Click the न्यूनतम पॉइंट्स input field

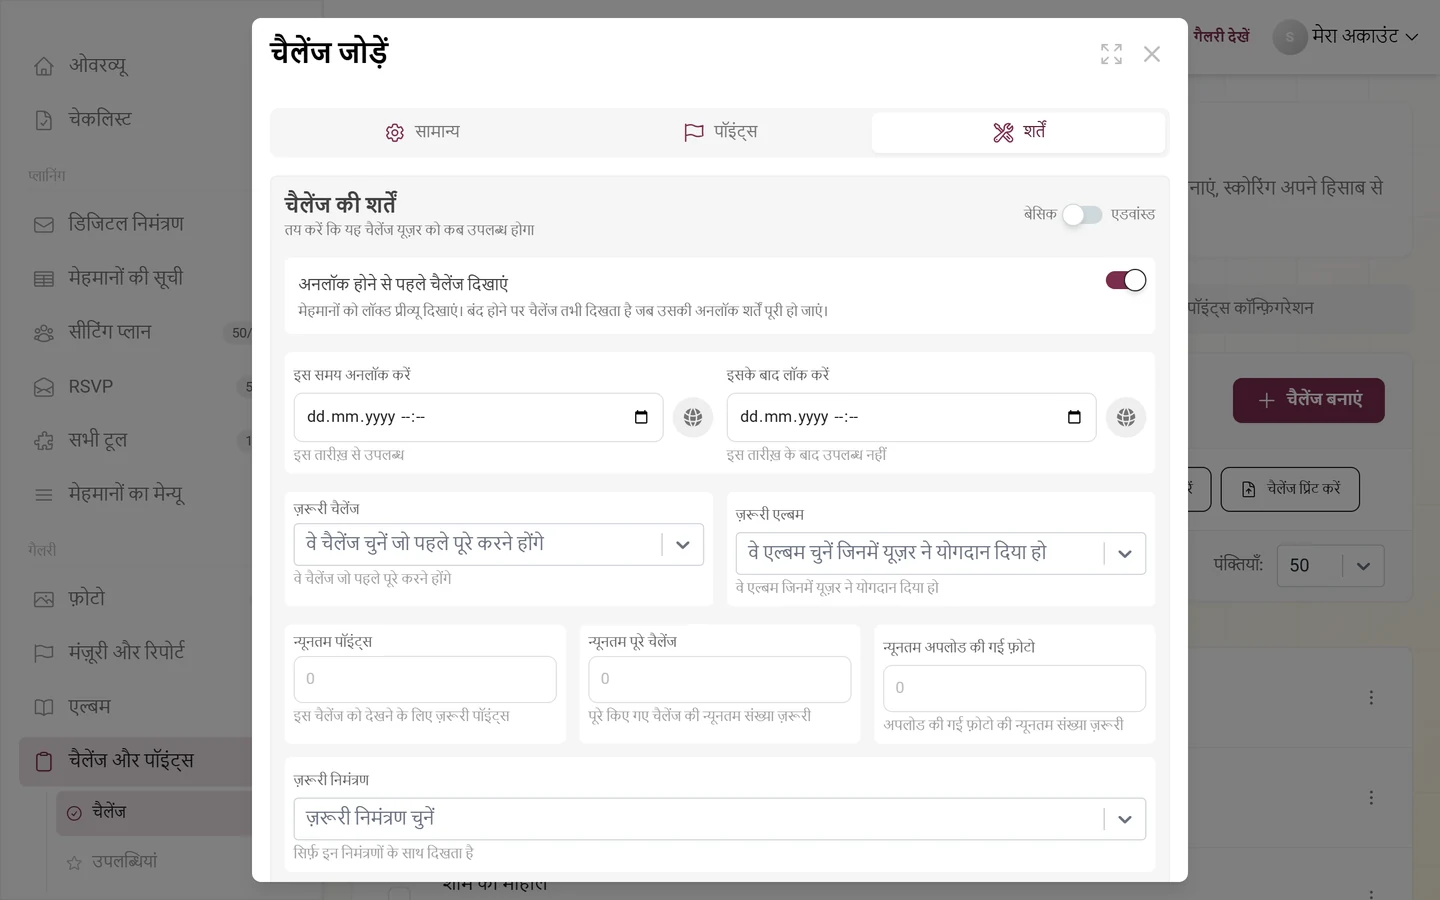pos(425,679)
